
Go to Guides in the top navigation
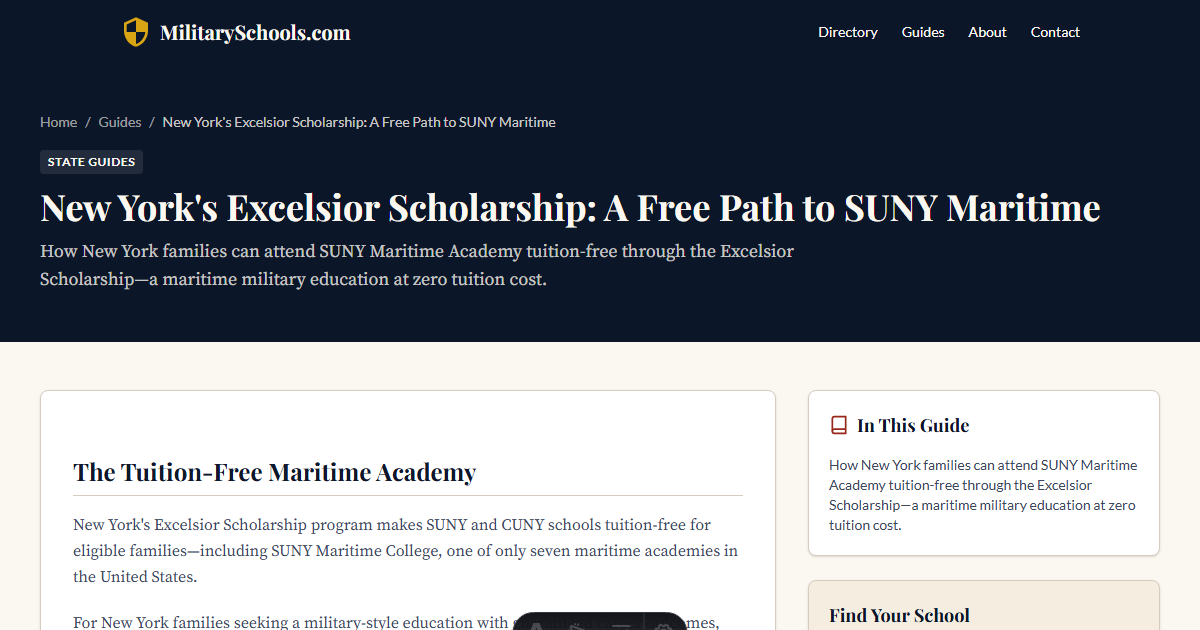(x=923, y=32)
